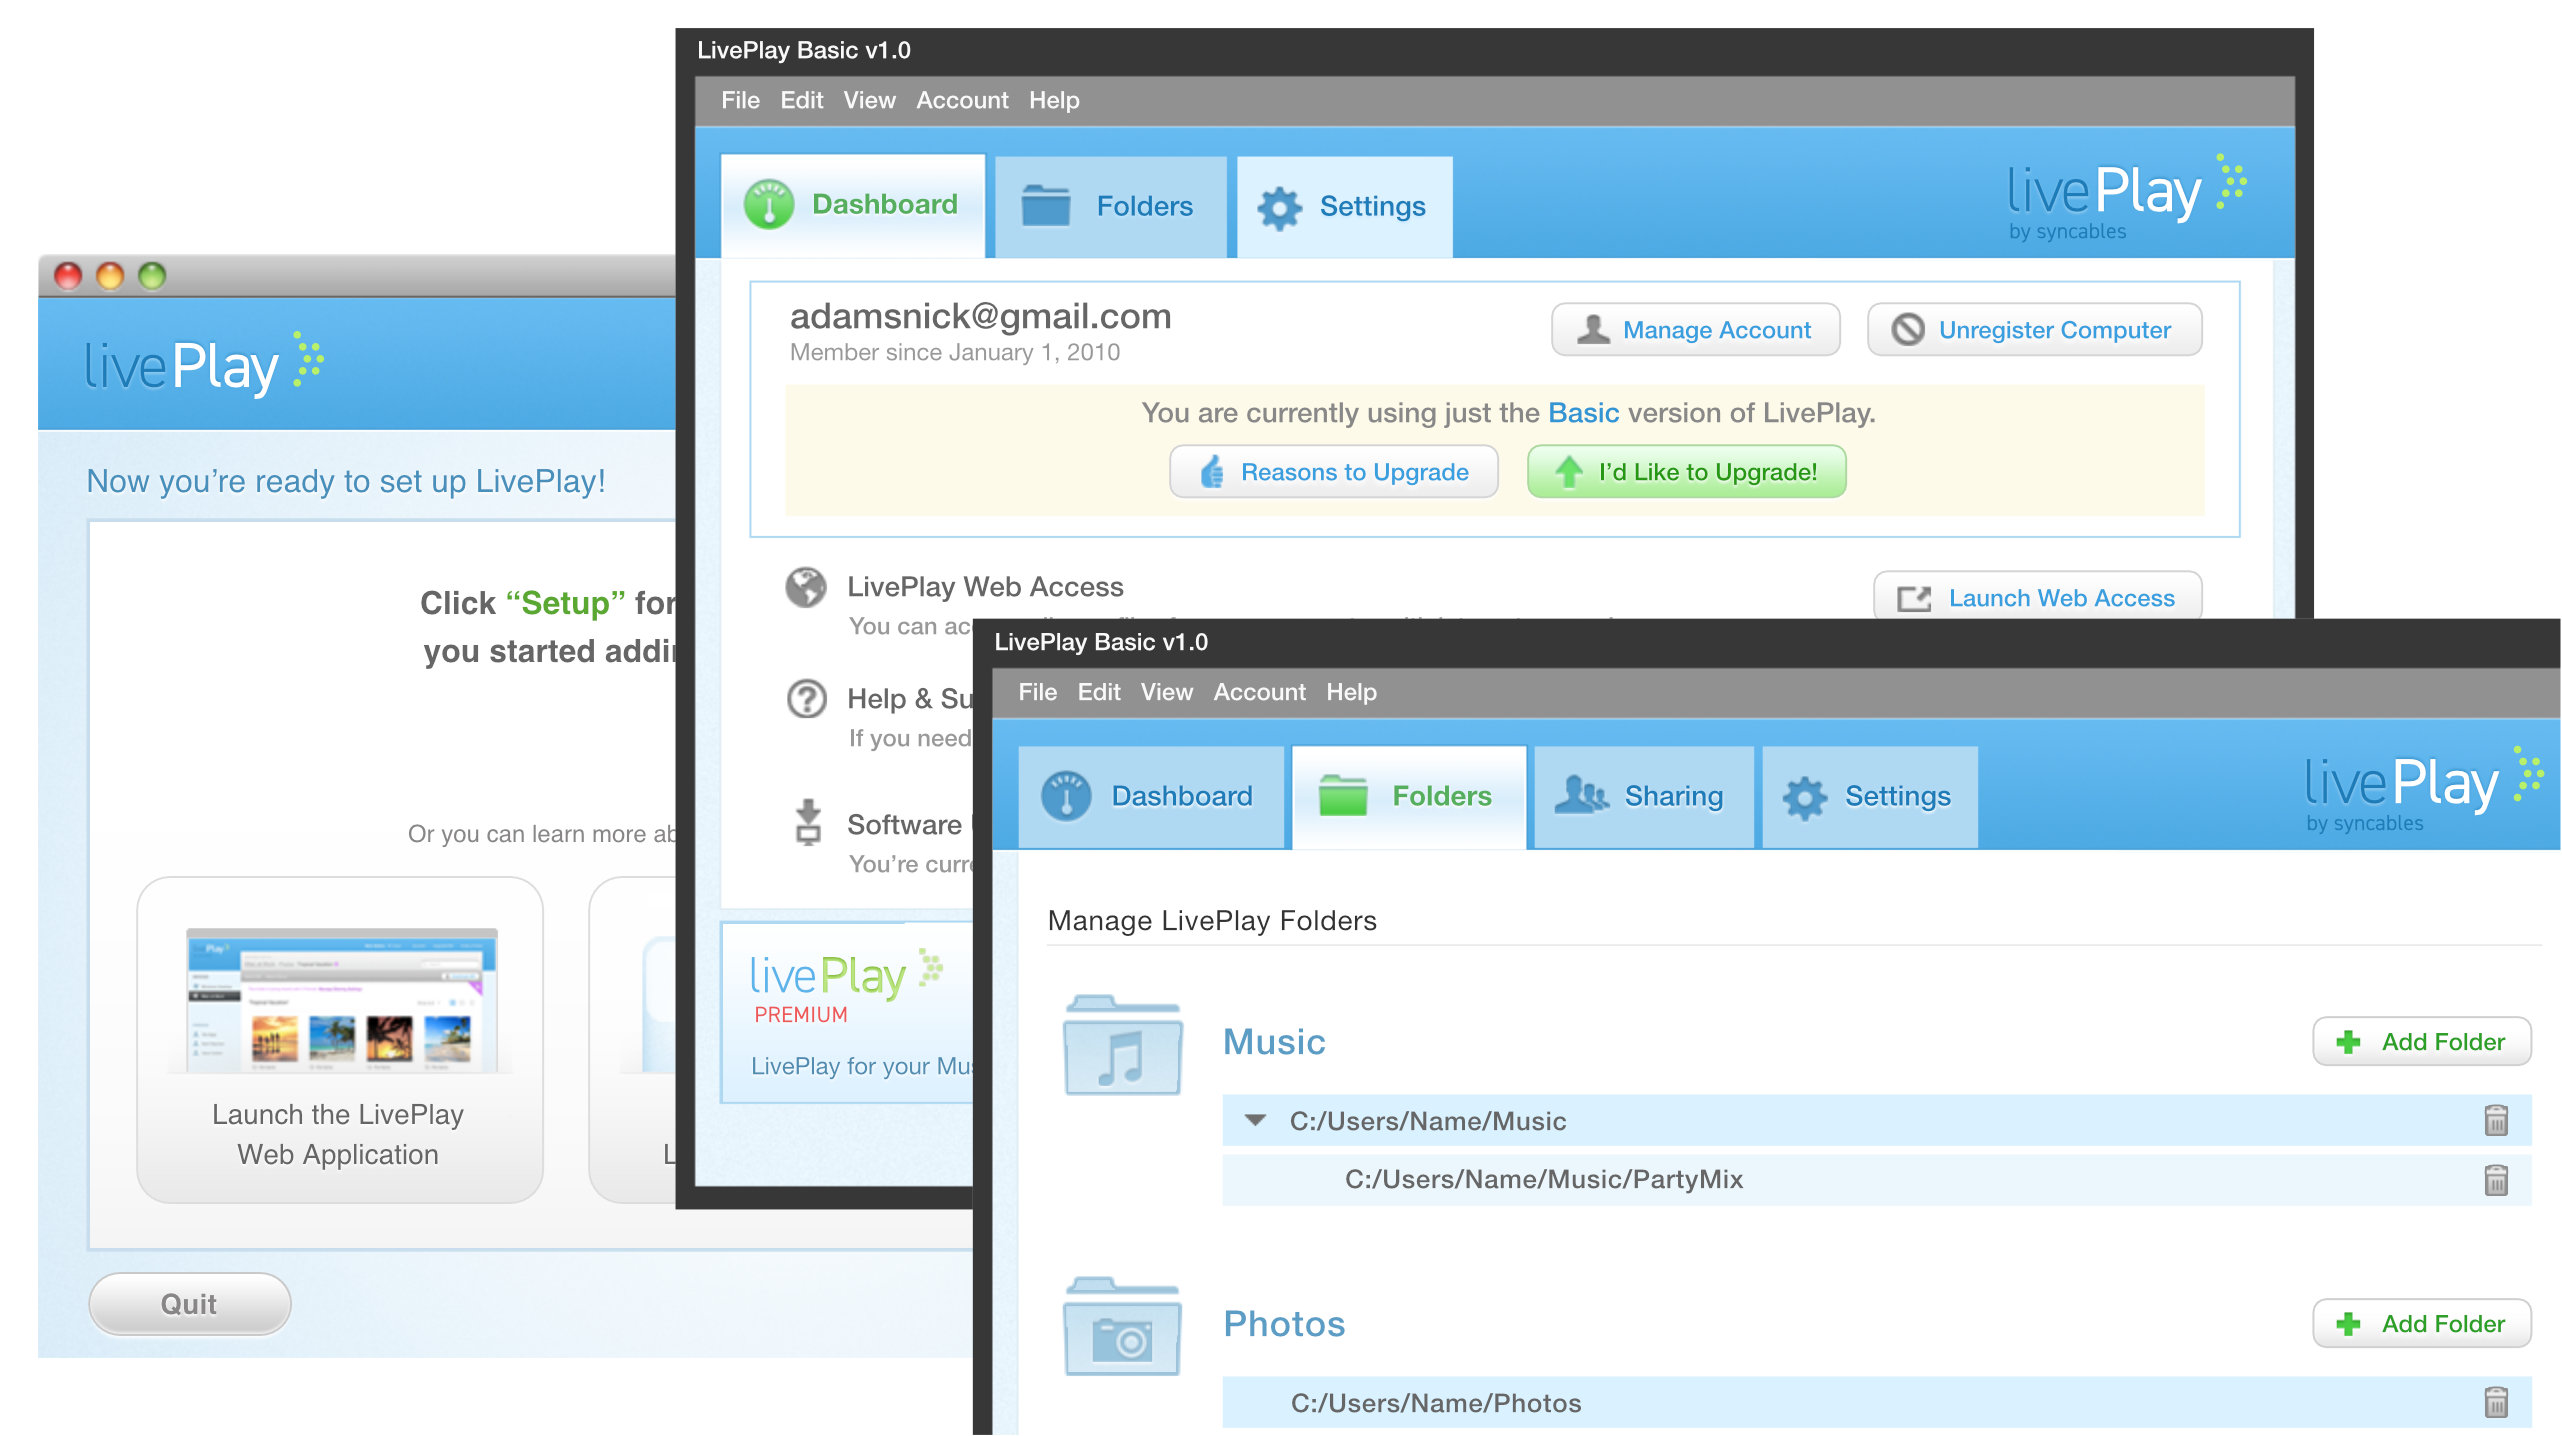Screen dimensions: 2562x1436
Task: Delete C:/Users/Name/Photos with trash icon
Action: click(x=2496, y=1402)
